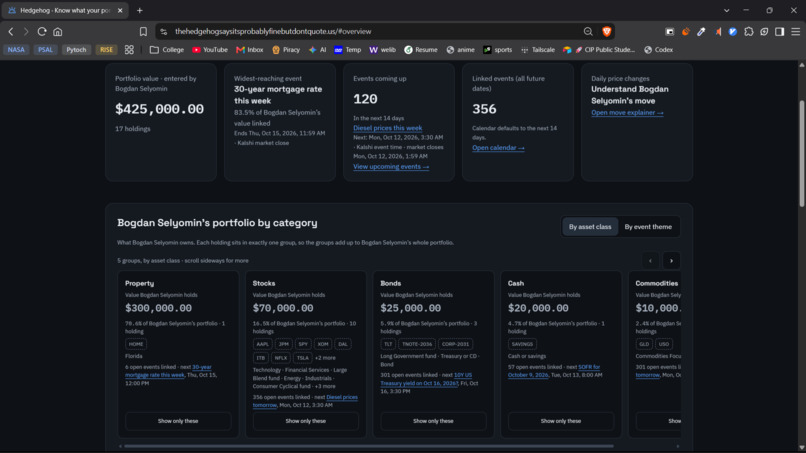Click the GLD chip in Commodities card

[x=644, y=344]
